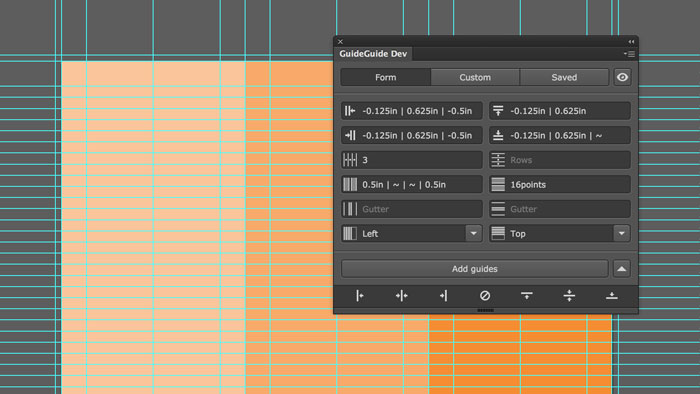
Task: Select the Form tab
Action: (386, 77)
